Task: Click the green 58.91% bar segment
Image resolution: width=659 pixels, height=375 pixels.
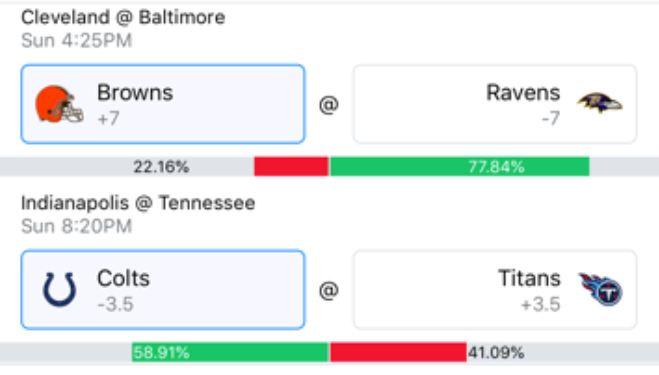Action: point(230,352)
